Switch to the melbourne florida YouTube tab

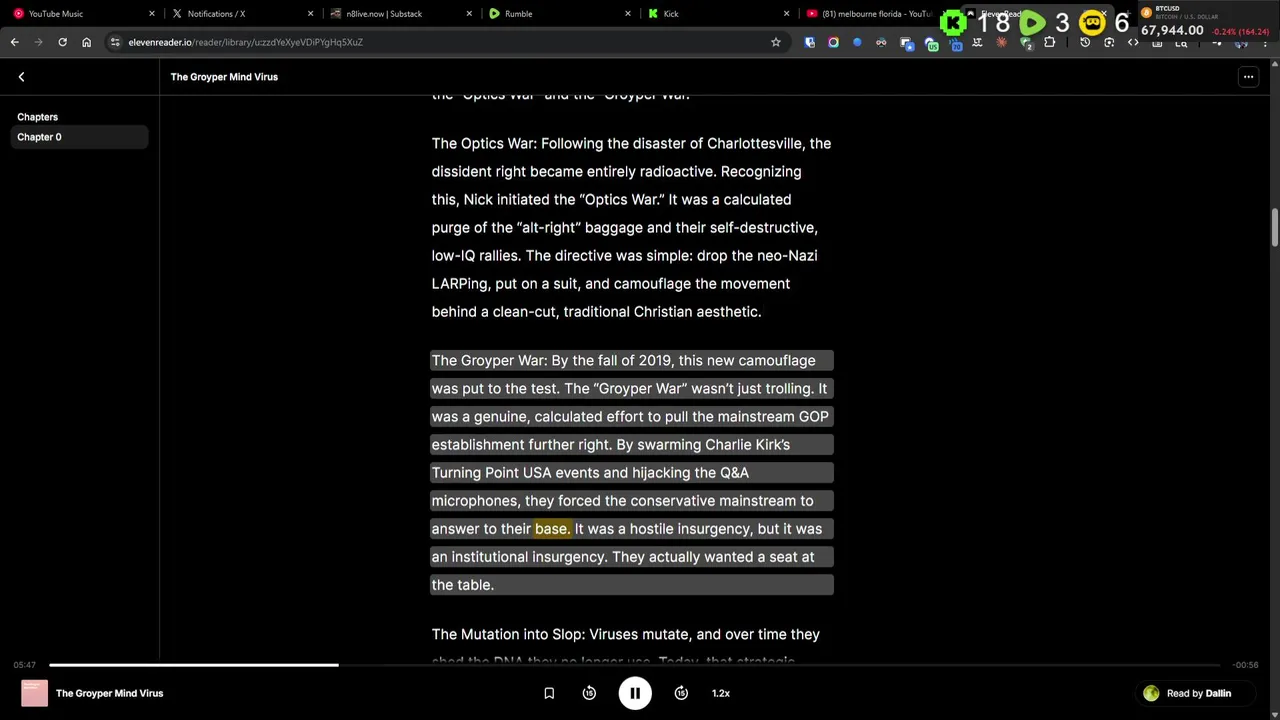(868, 14)
